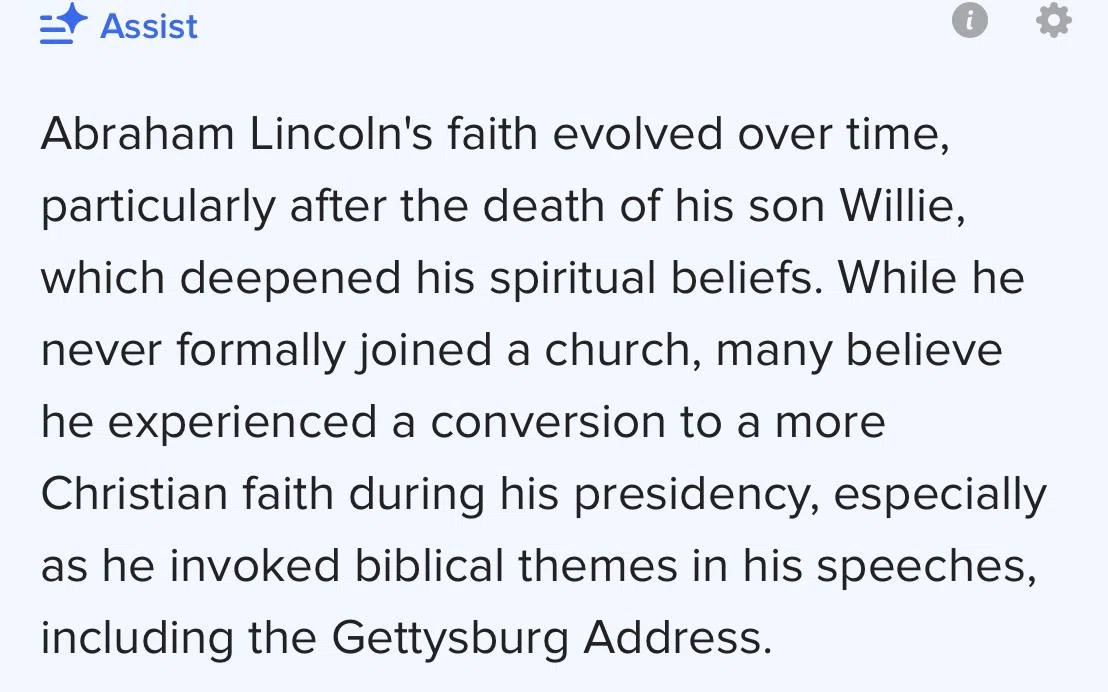Click the word "particularly" in the paragraph
Screen dimensions: 1108x692
(x=158, y=207)
